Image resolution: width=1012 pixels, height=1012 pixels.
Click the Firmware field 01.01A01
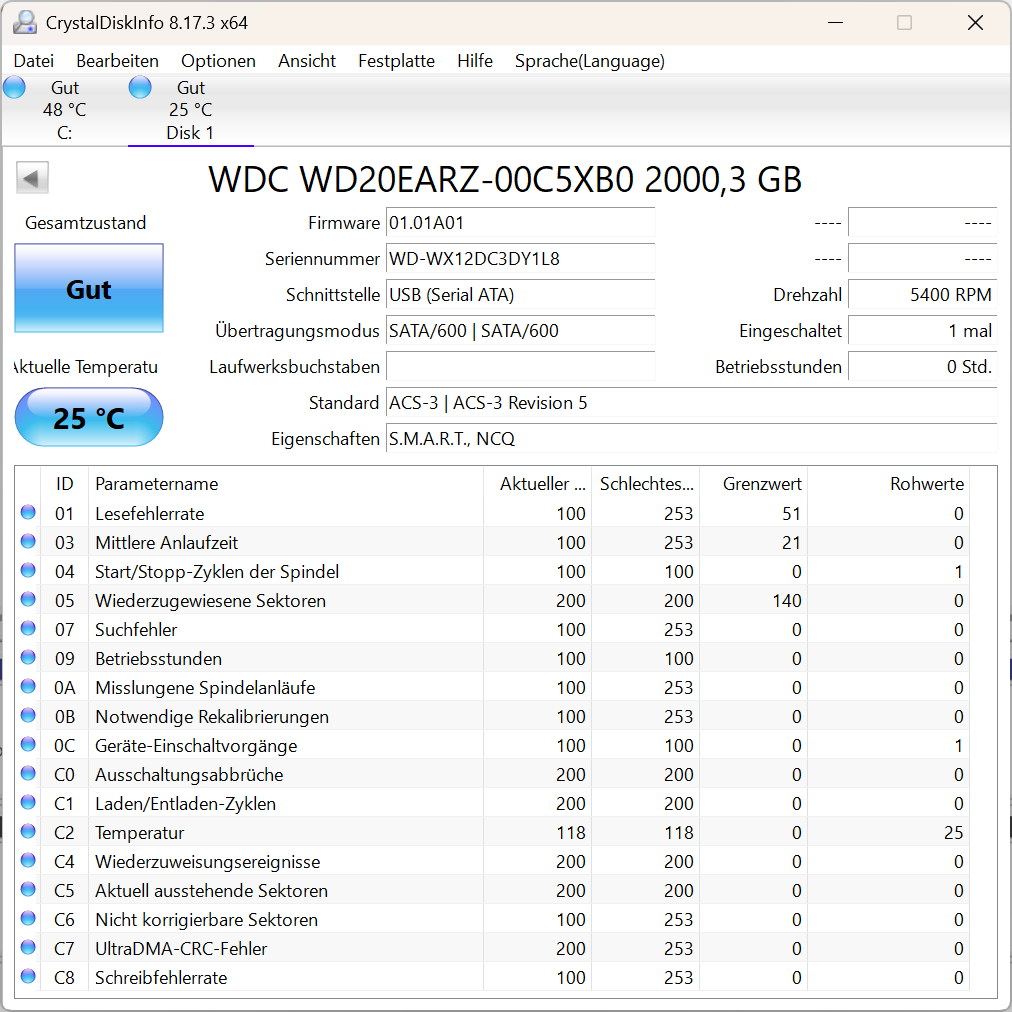pos(520,223)
